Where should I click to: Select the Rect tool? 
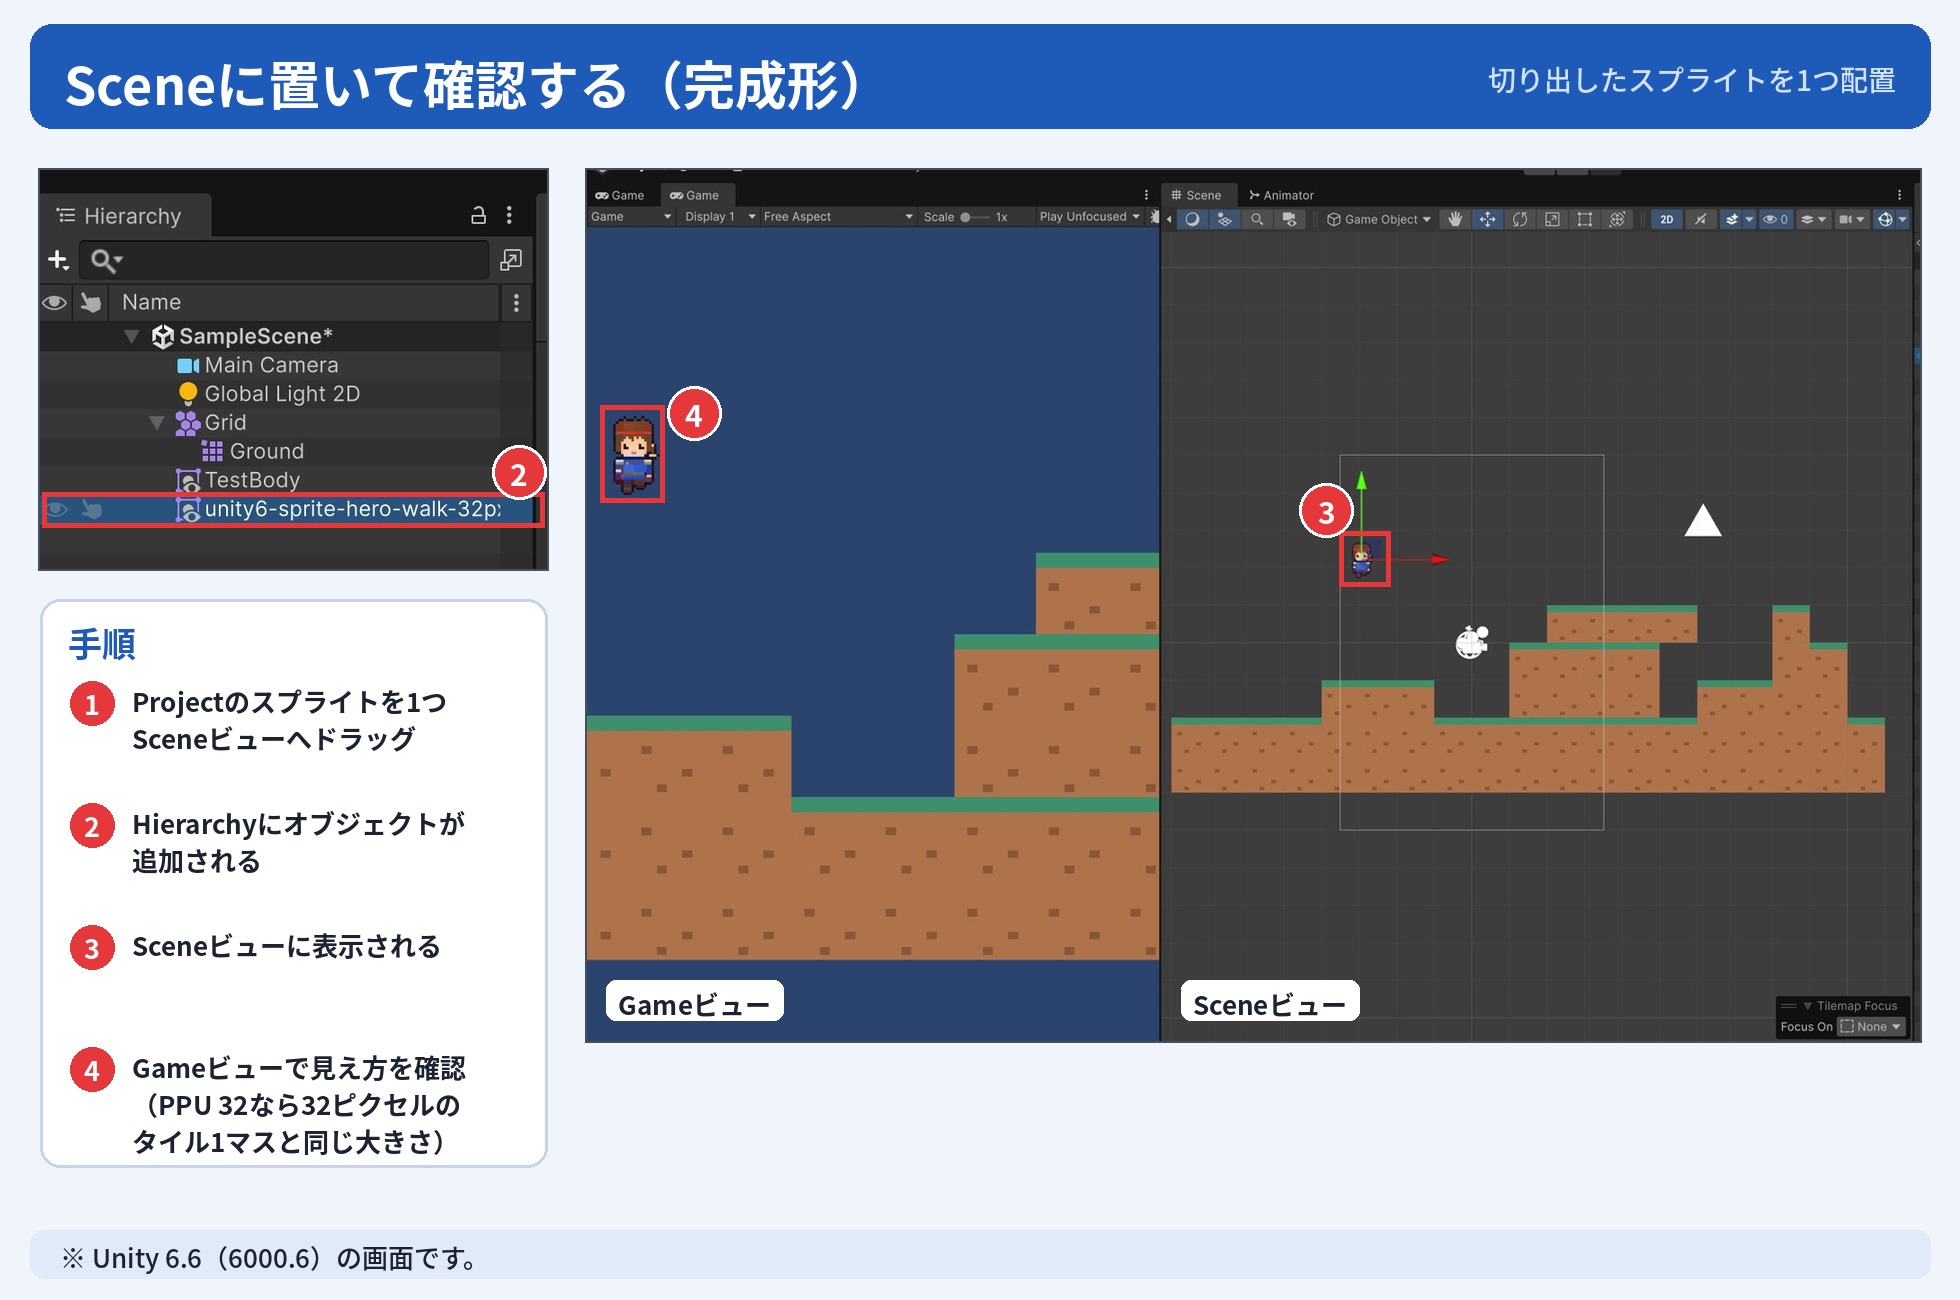pos(1585,219)
